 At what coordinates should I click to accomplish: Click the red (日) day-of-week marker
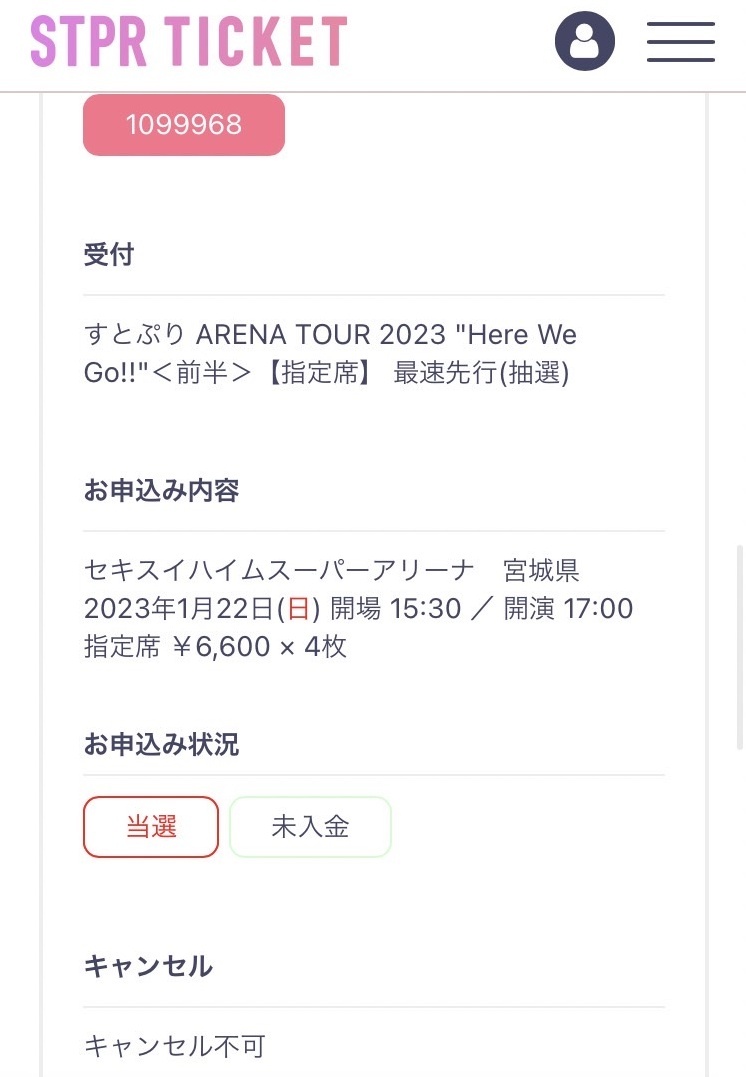click(298, 609)
